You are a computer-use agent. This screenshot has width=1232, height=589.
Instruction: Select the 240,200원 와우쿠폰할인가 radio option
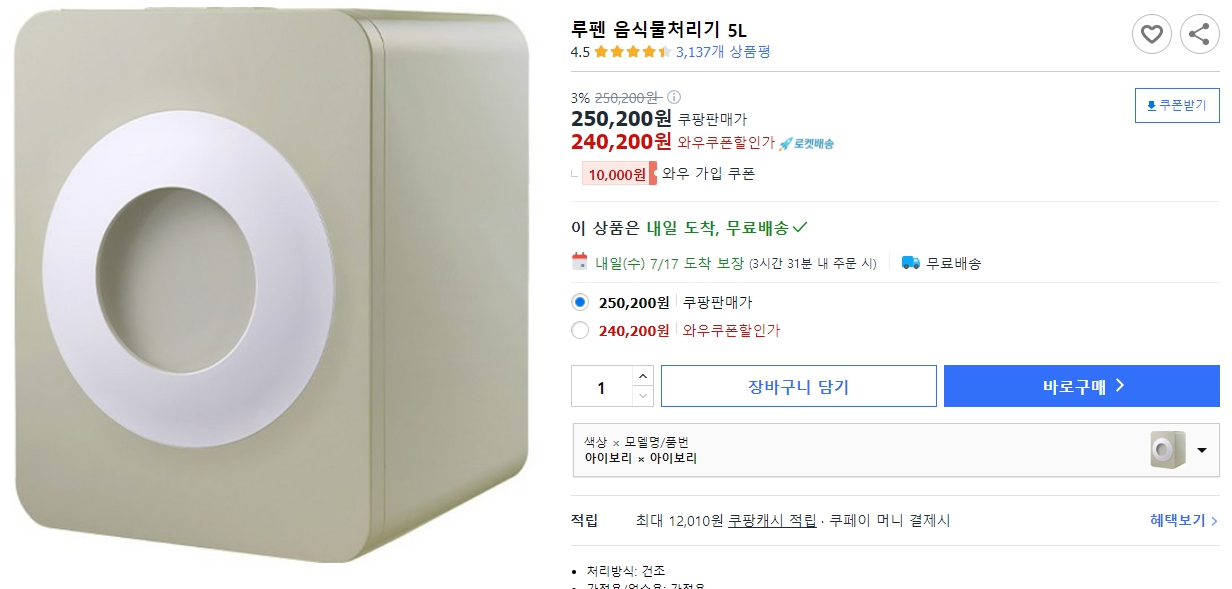tap(578, 330)
